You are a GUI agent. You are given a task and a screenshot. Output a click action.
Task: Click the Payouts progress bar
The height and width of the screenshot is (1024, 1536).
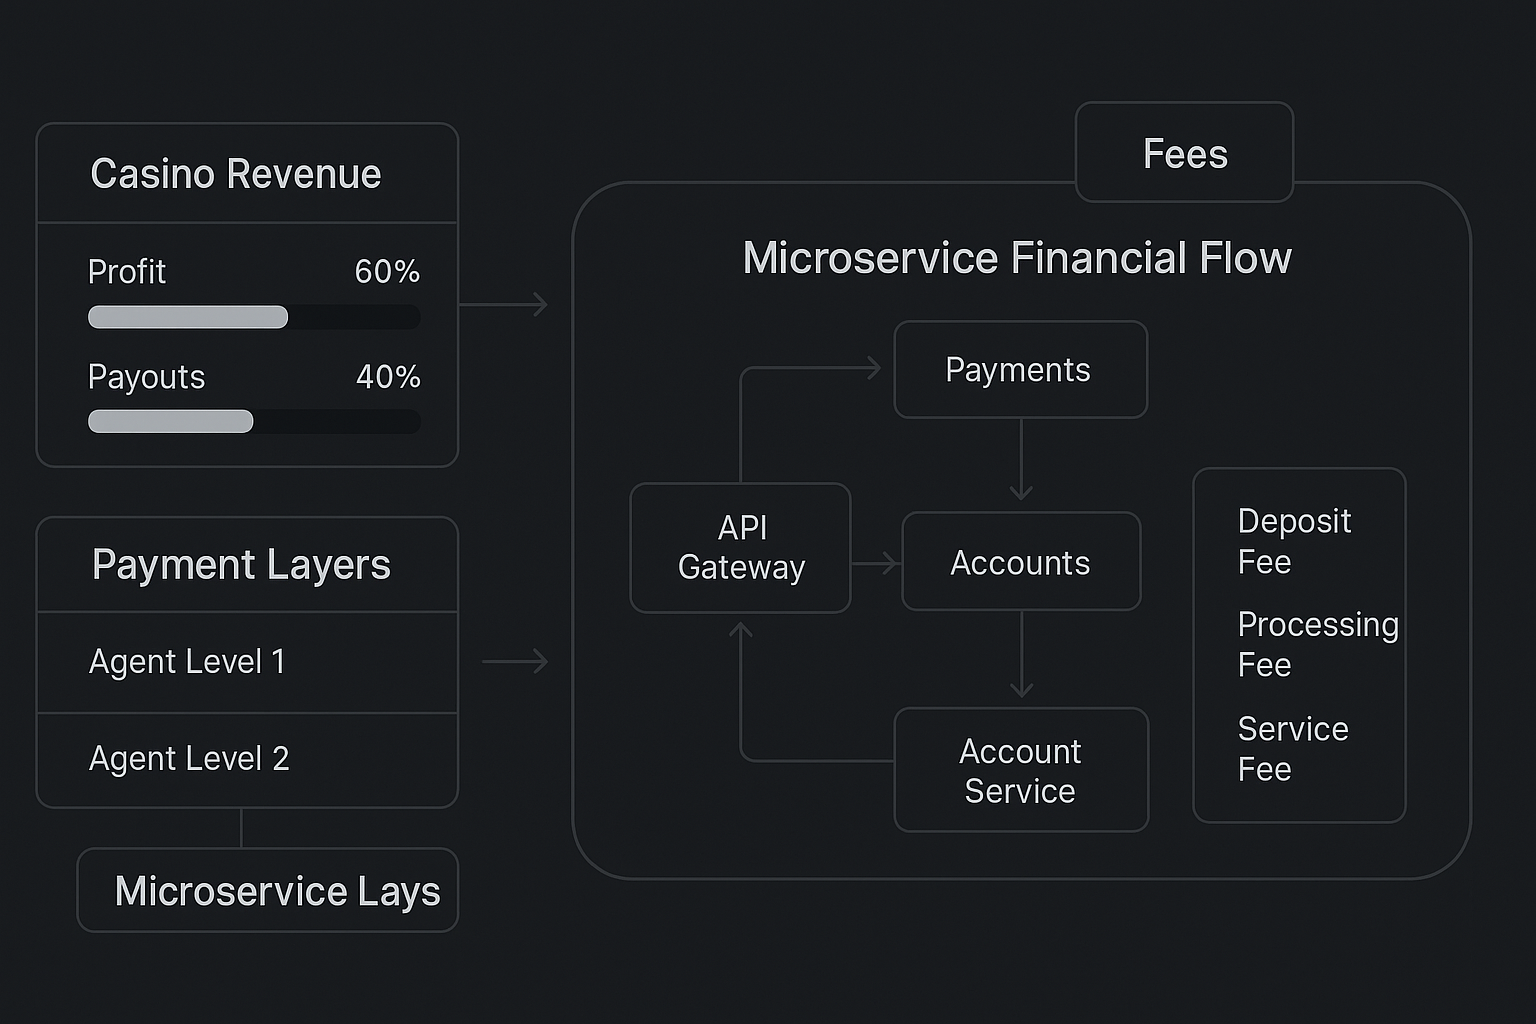tap(254, 421)
